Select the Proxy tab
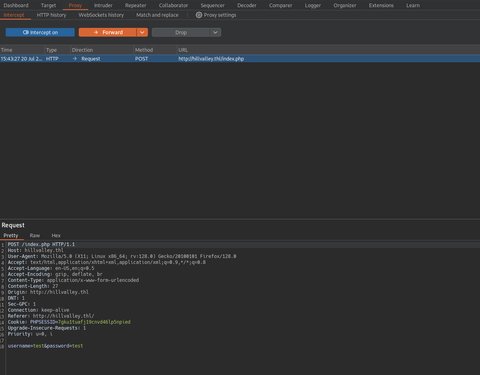Screen dimensions: 480x375 point(75,5)
